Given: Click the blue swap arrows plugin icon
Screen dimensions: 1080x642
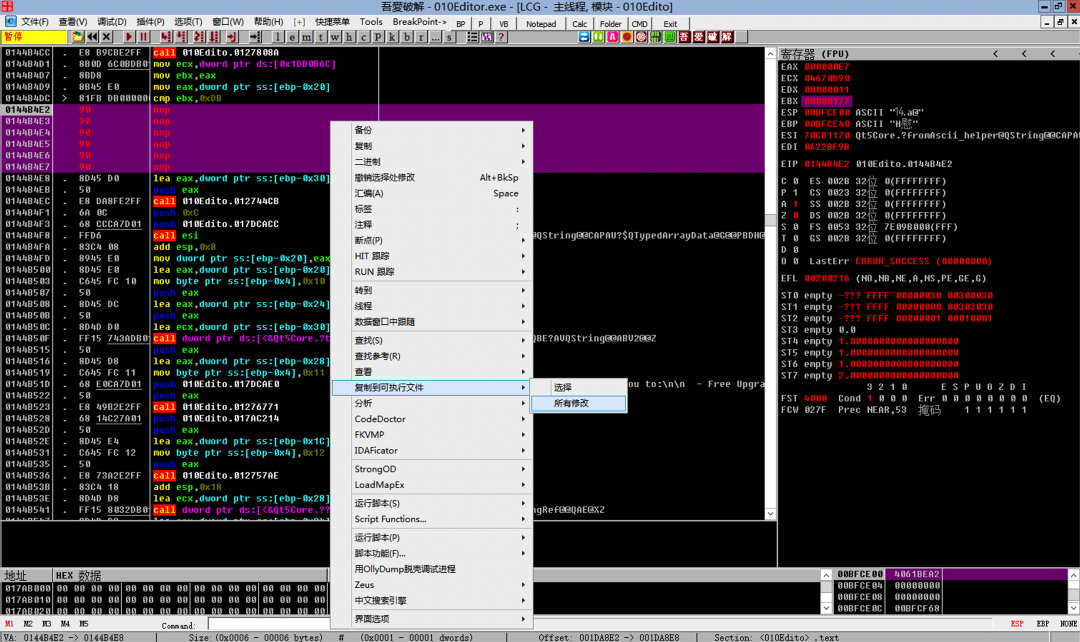Looking at the screenshot, I should [x=584, y=37].
